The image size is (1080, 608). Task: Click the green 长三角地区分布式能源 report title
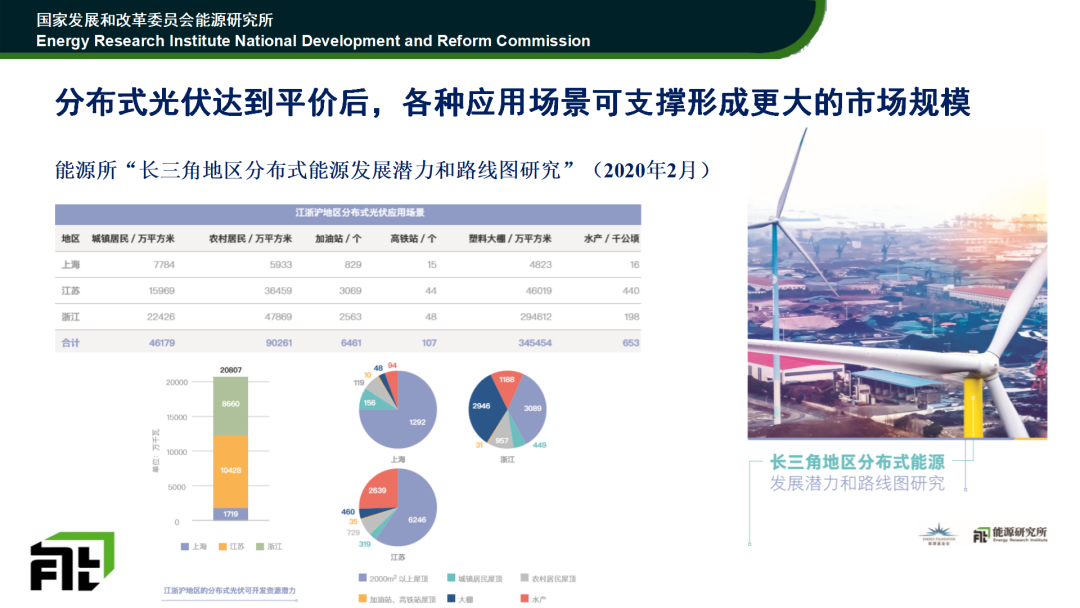857,462
